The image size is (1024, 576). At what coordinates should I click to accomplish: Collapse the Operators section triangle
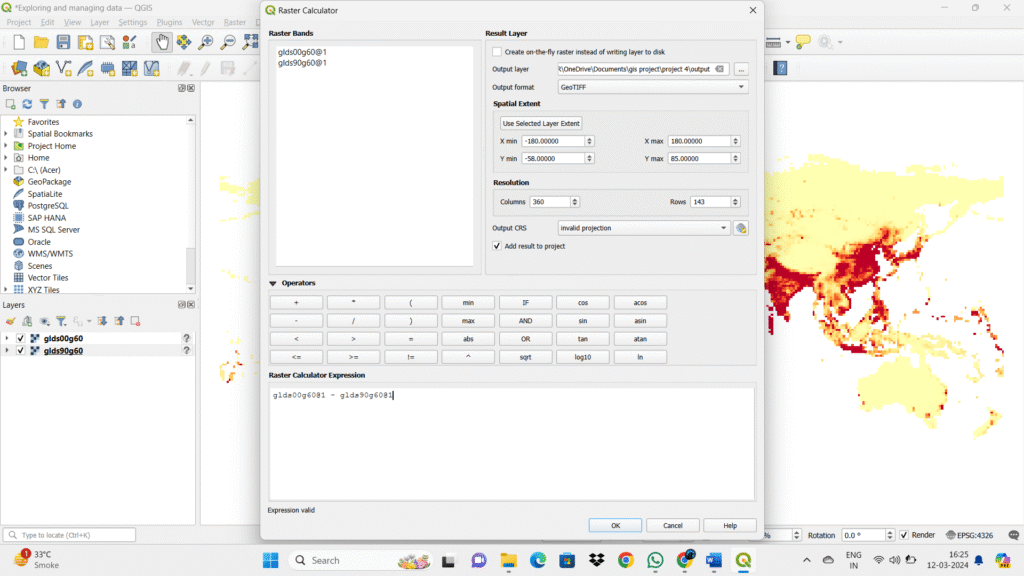pyautogui.click(x=273, y=283)
